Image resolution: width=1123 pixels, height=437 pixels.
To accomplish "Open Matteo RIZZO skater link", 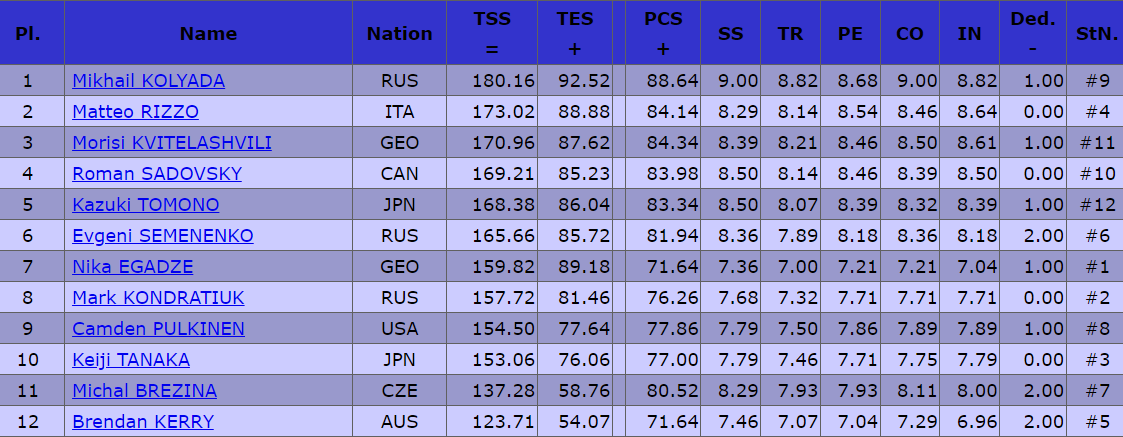I will tap(135, 112).
